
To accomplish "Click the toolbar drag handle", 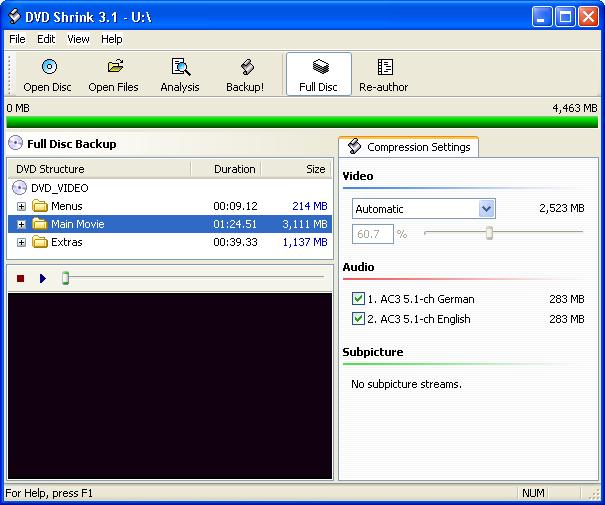I will pyautogui.click(x=10, y=74).
